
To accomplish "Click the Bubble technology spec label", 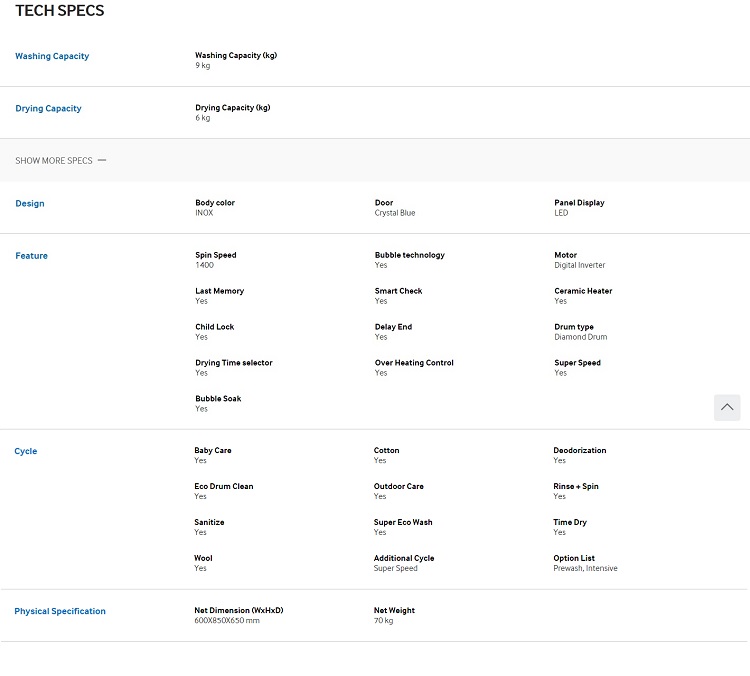I will 409,255.
